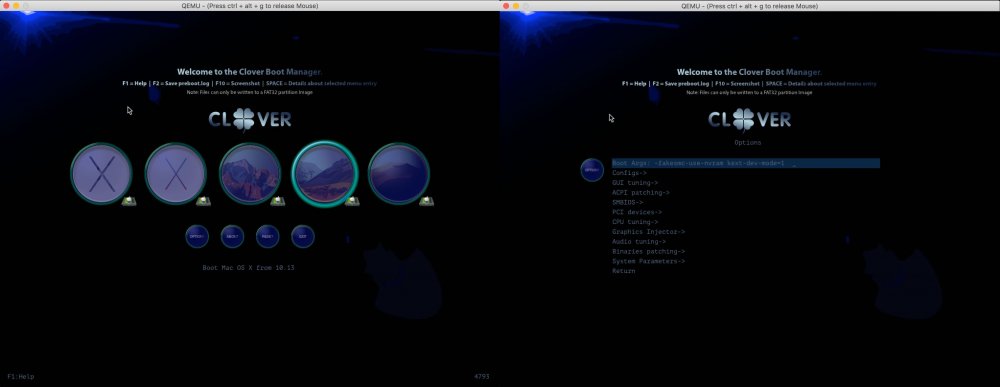Click the F1 = Help hint in left window

pyautogui.click(x=134, y=84)
